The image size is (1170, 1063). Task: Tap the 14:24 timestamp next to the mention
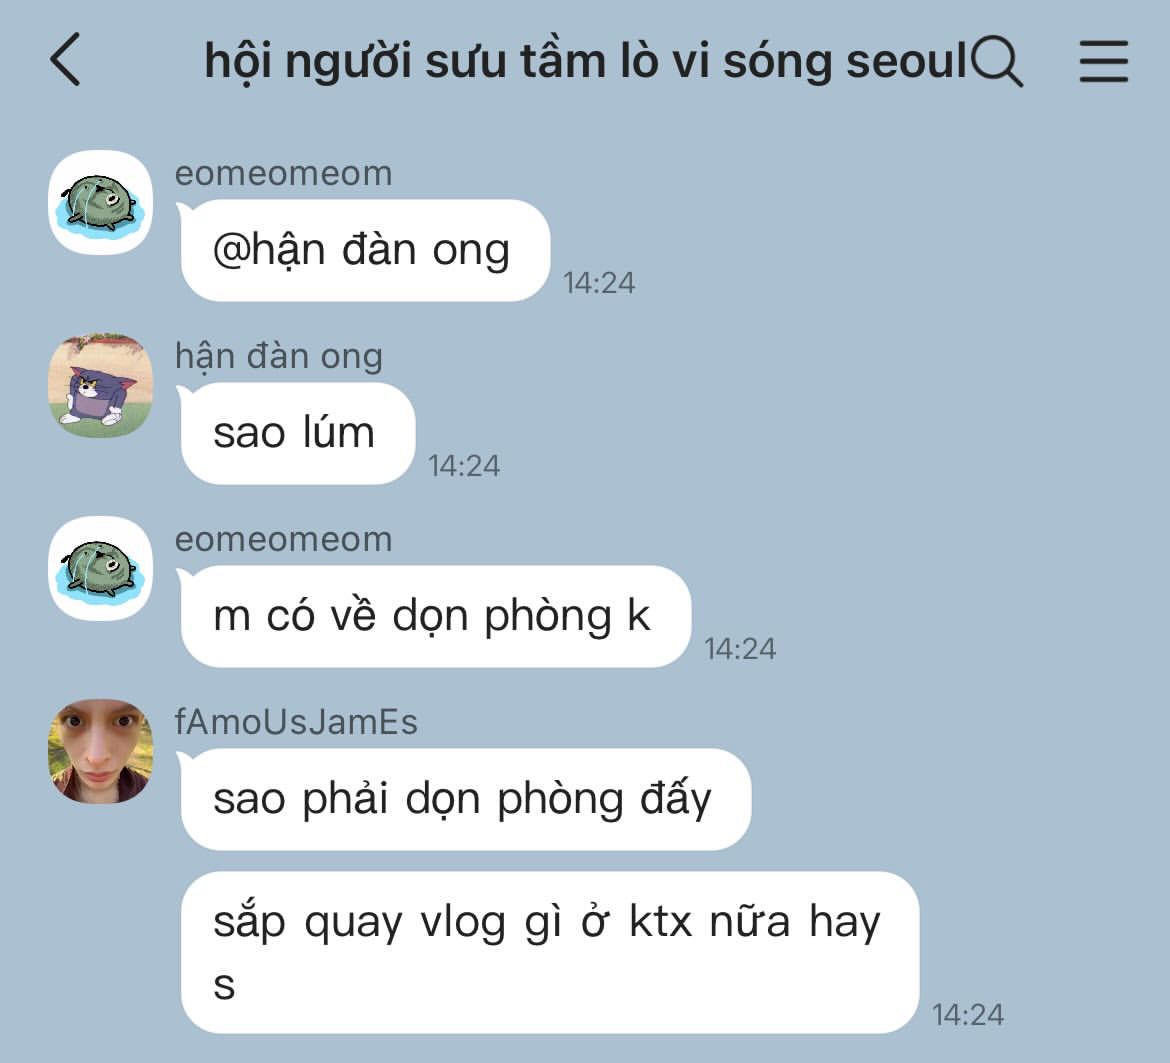click(x=598, y=283)
